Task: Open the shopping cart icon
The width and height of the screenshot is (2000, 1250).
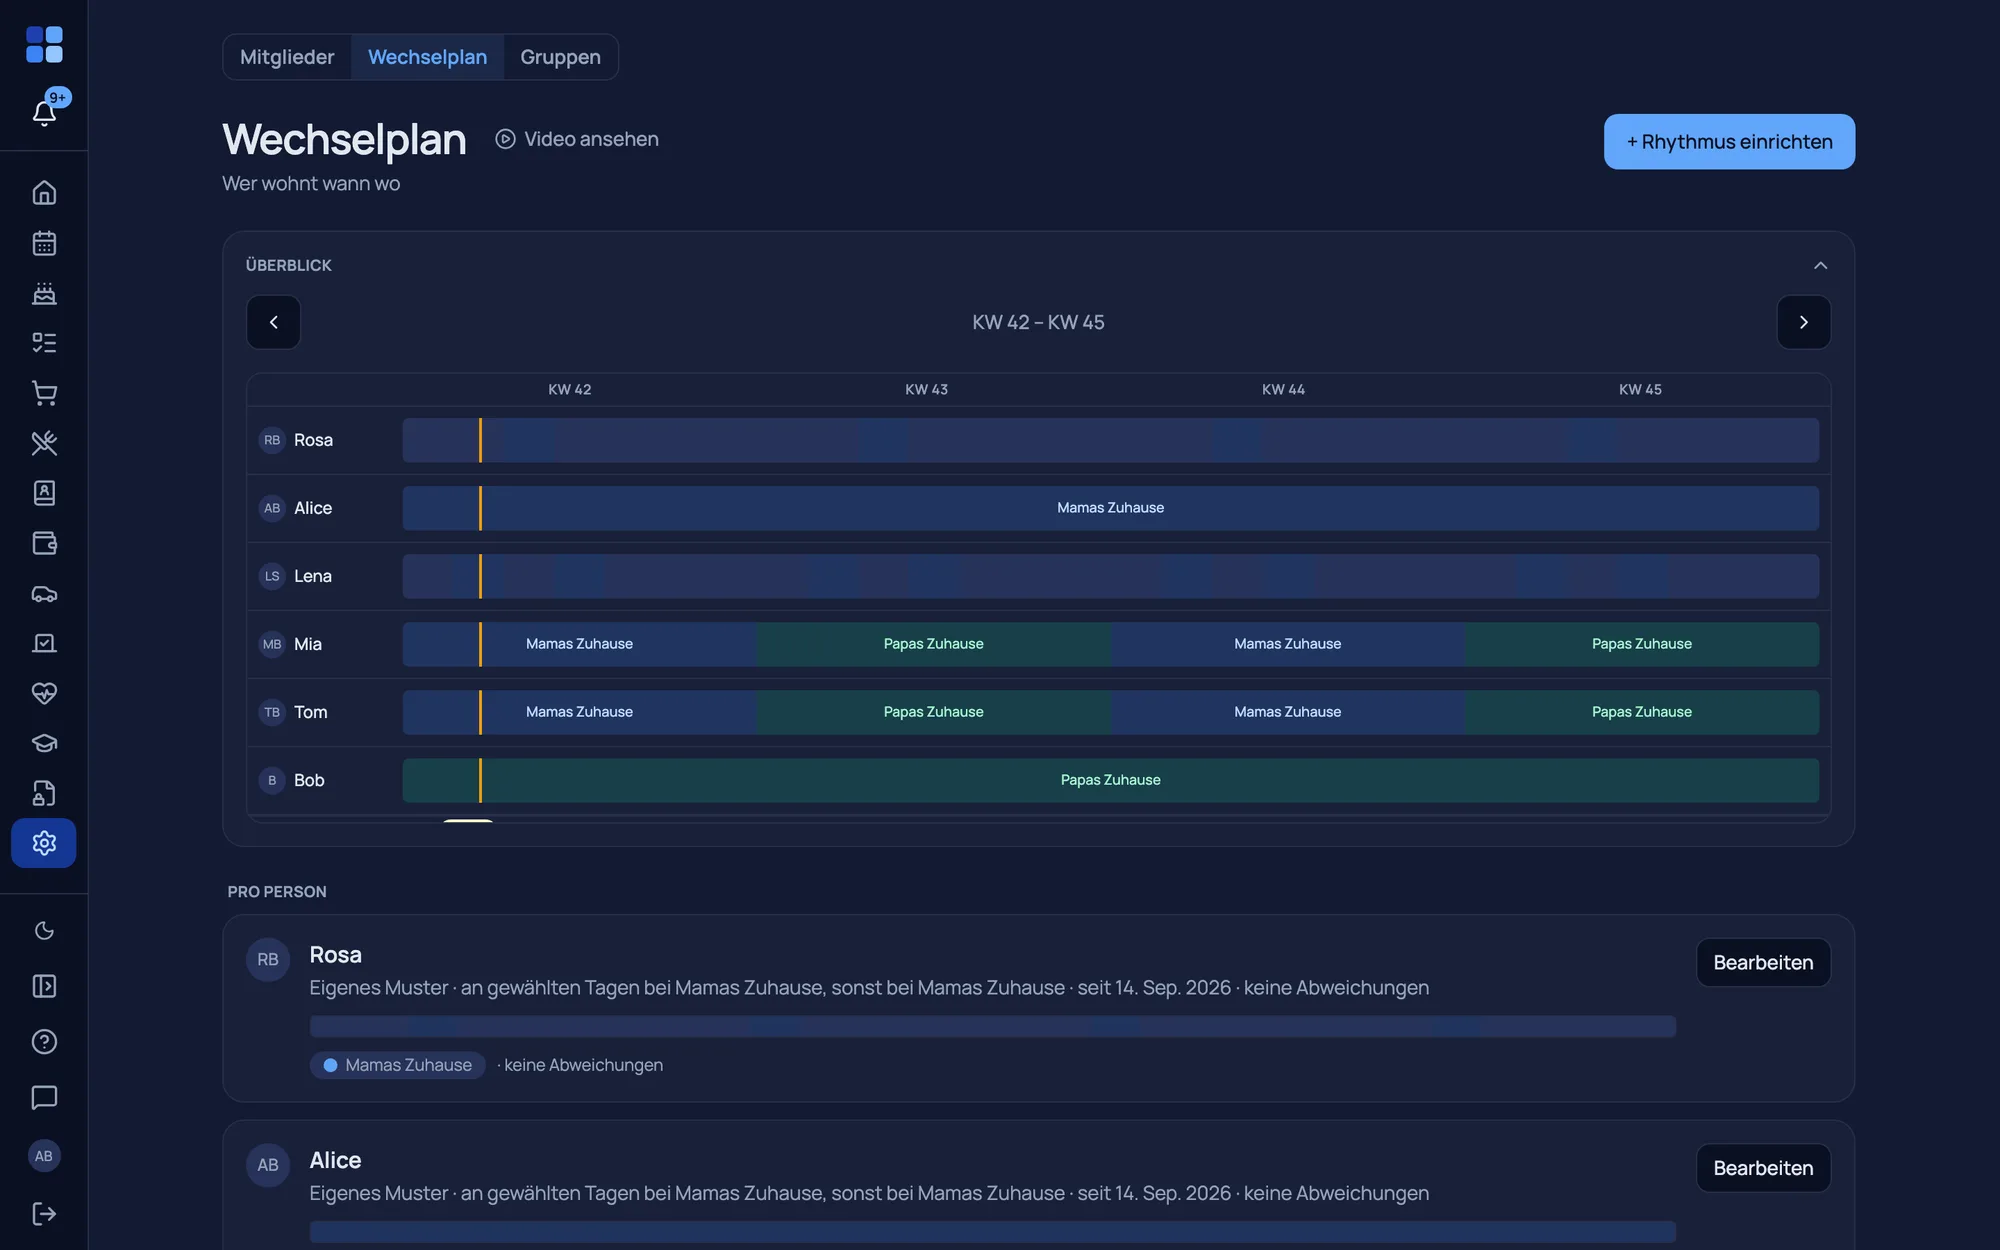Action: coord(44,393)
